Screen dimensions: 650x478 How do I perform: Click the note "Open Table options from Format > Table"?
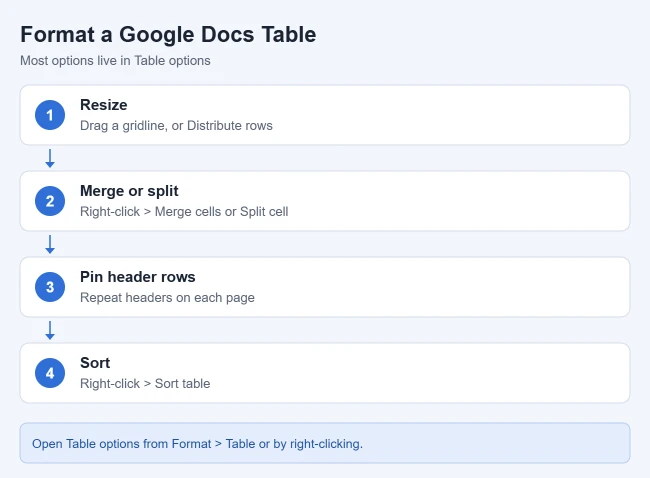coord(144,444)
